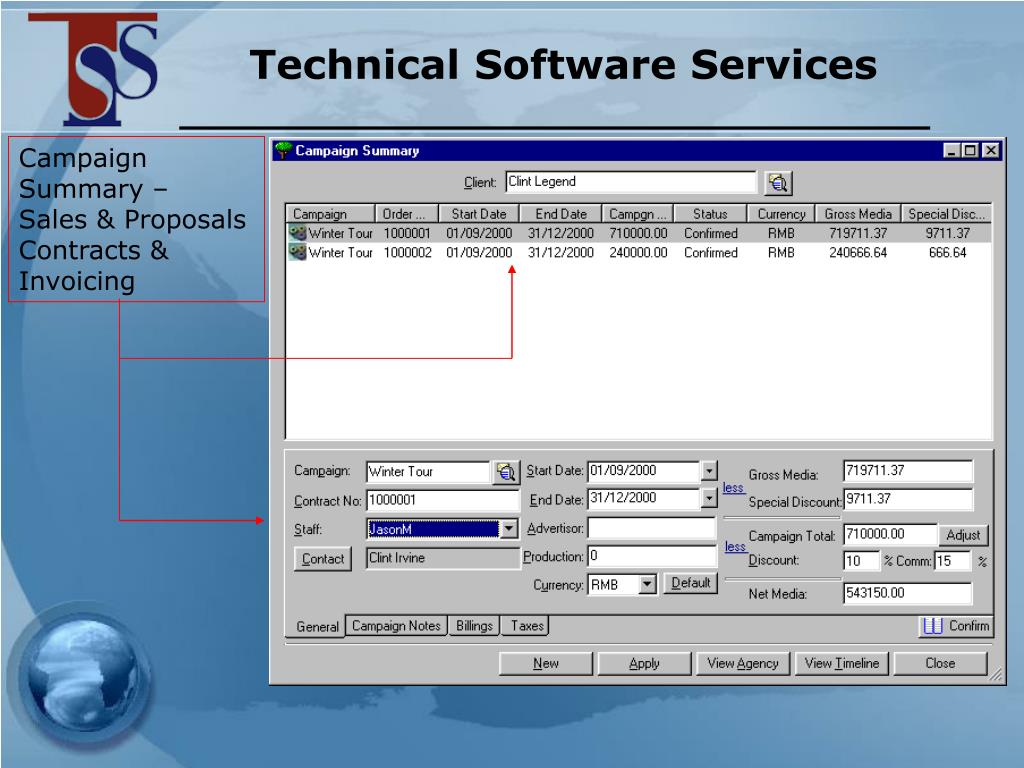This screenshot has height=768, width=1024.
Task: Click the 'less' link near Discount
Action: tap(735, 547)
